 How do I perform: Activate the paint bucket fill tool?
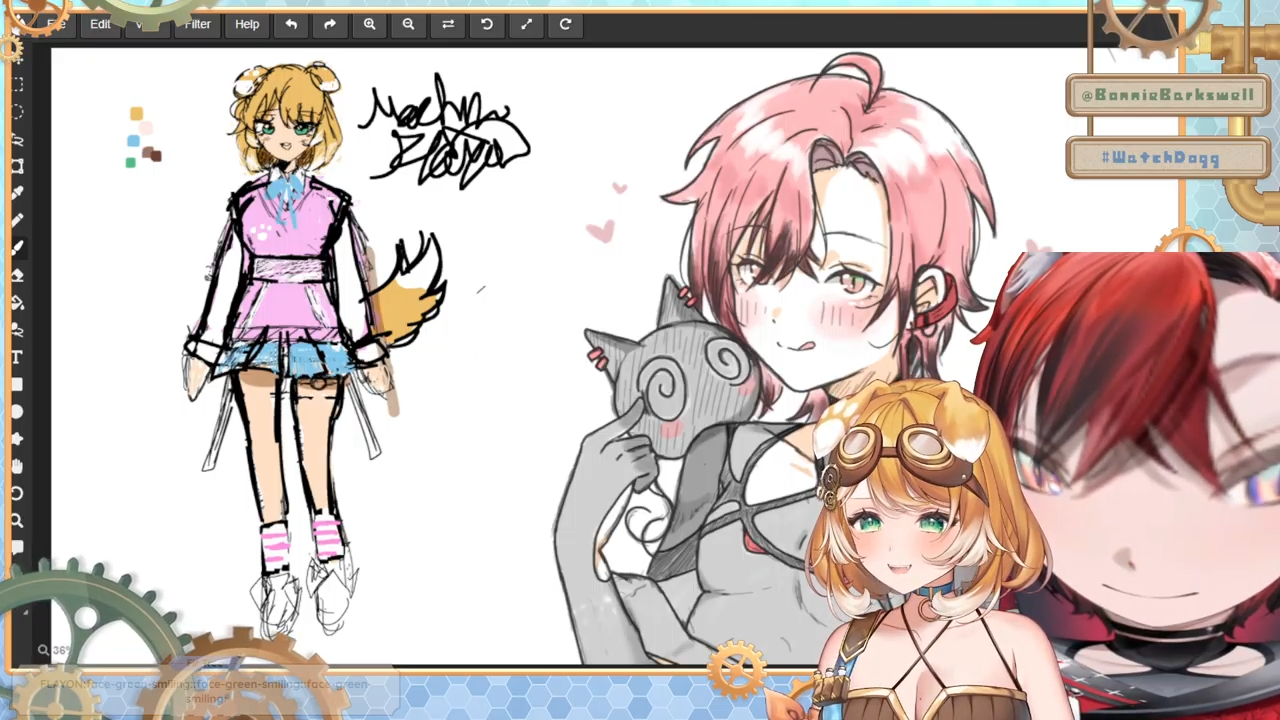18,302
